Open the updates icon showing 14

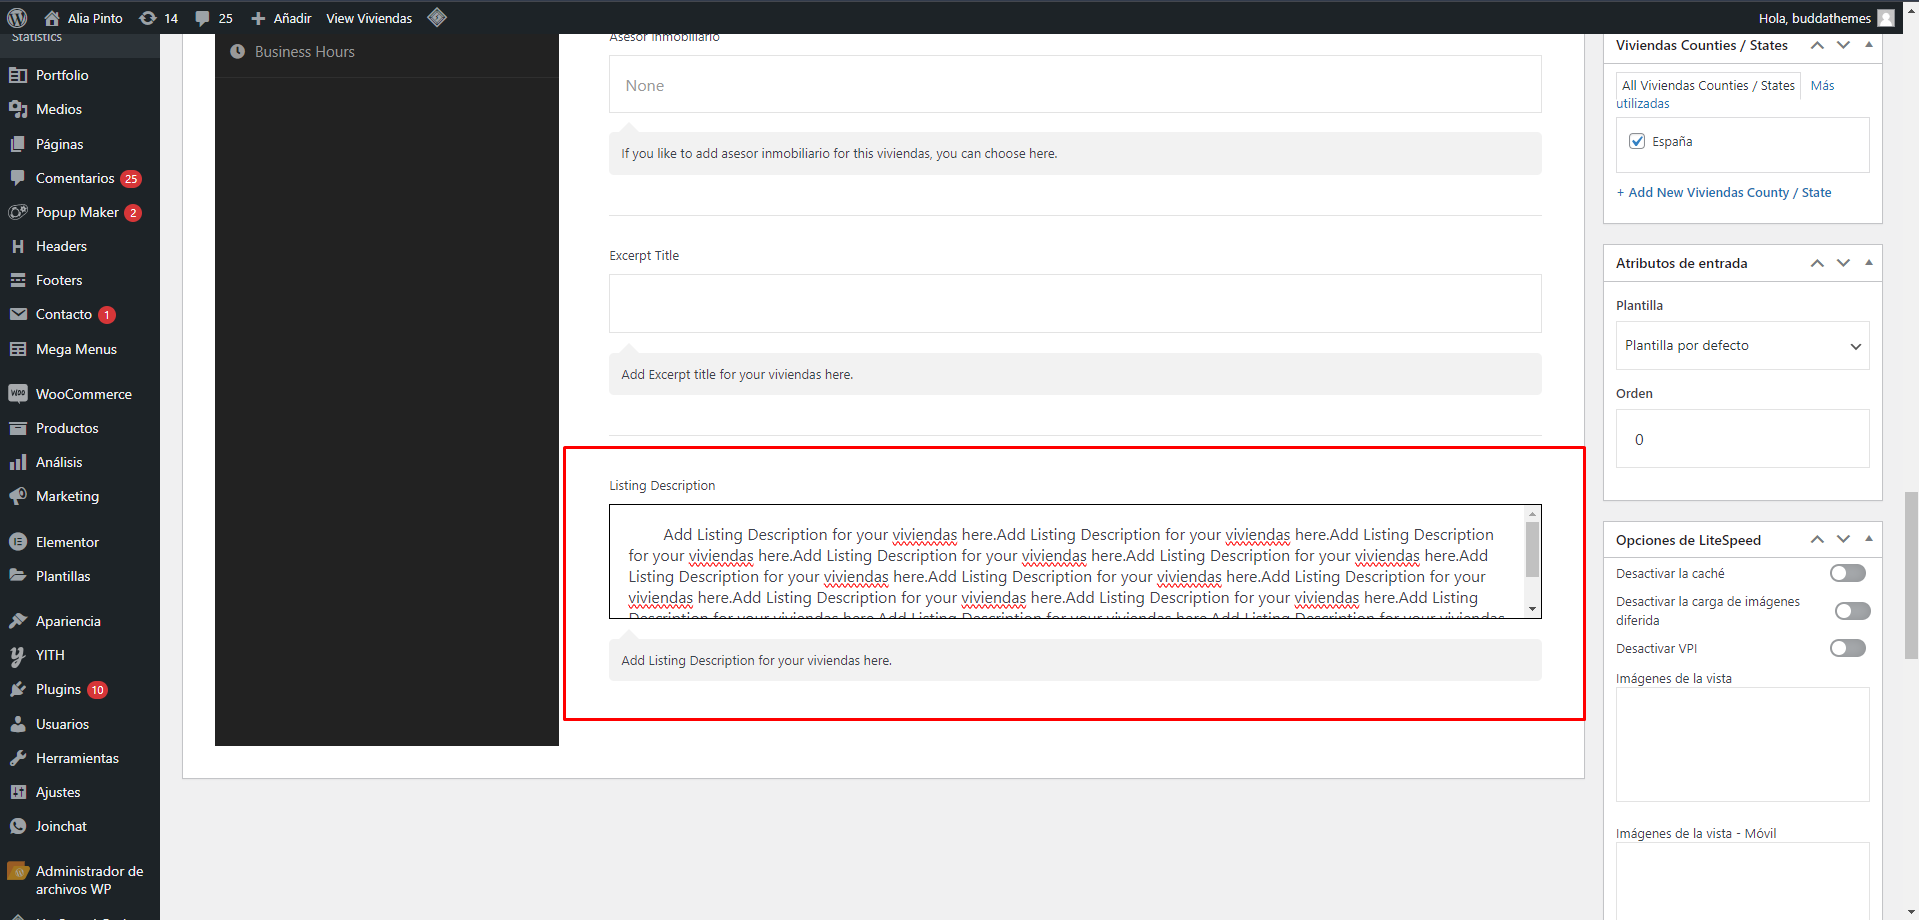[x=148, y=18]
